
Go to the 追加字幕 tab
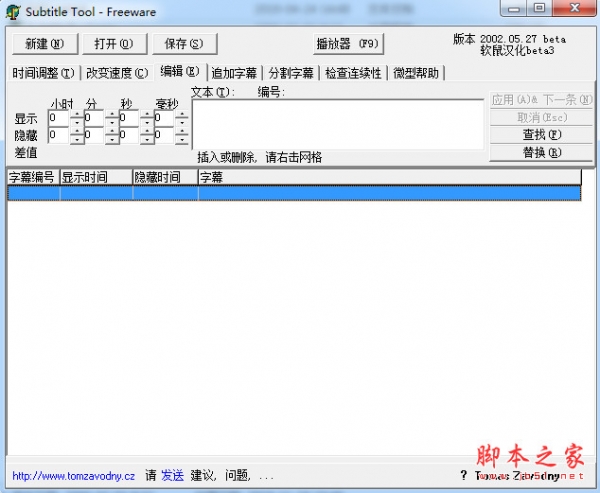click(x=234, y=73)
